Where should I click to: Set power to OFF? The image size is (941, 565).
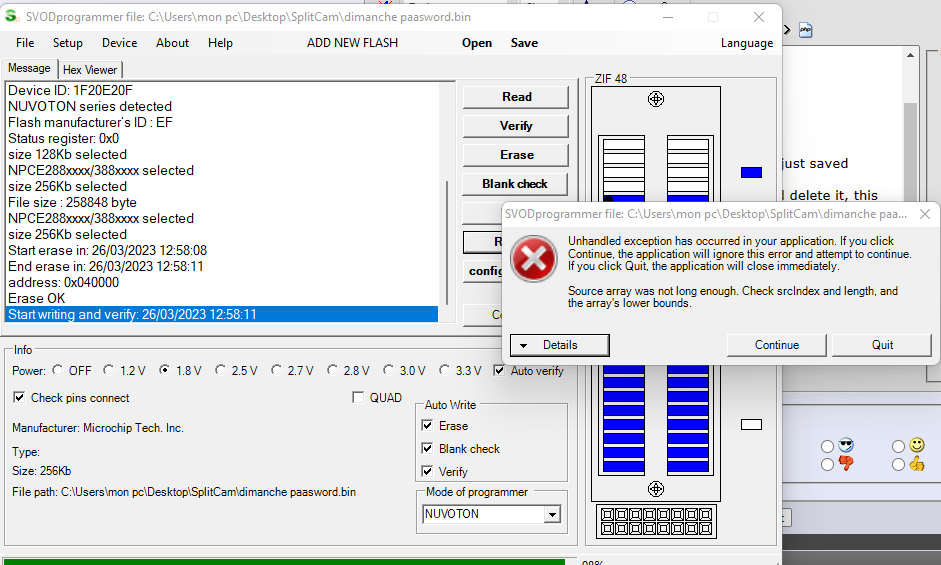click(x=58, y=370)
